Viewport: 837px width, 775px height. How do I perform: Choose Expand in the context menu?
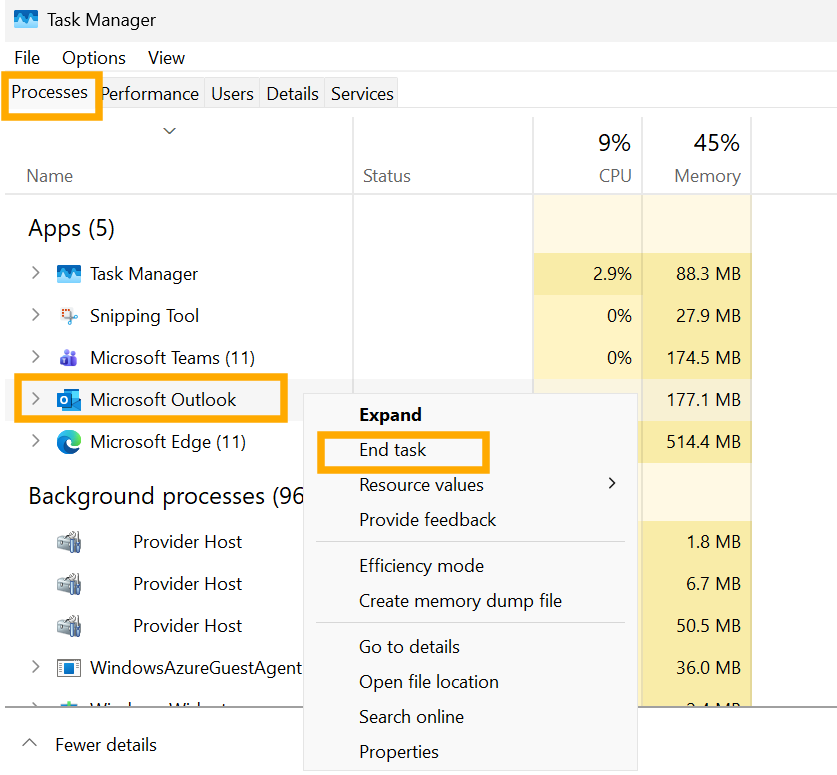pos(390,415)
